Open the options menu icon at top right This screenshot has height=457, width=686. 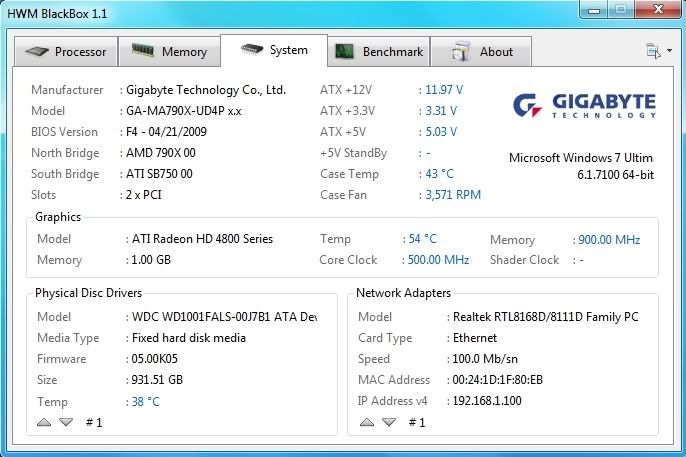pos(654,51)
